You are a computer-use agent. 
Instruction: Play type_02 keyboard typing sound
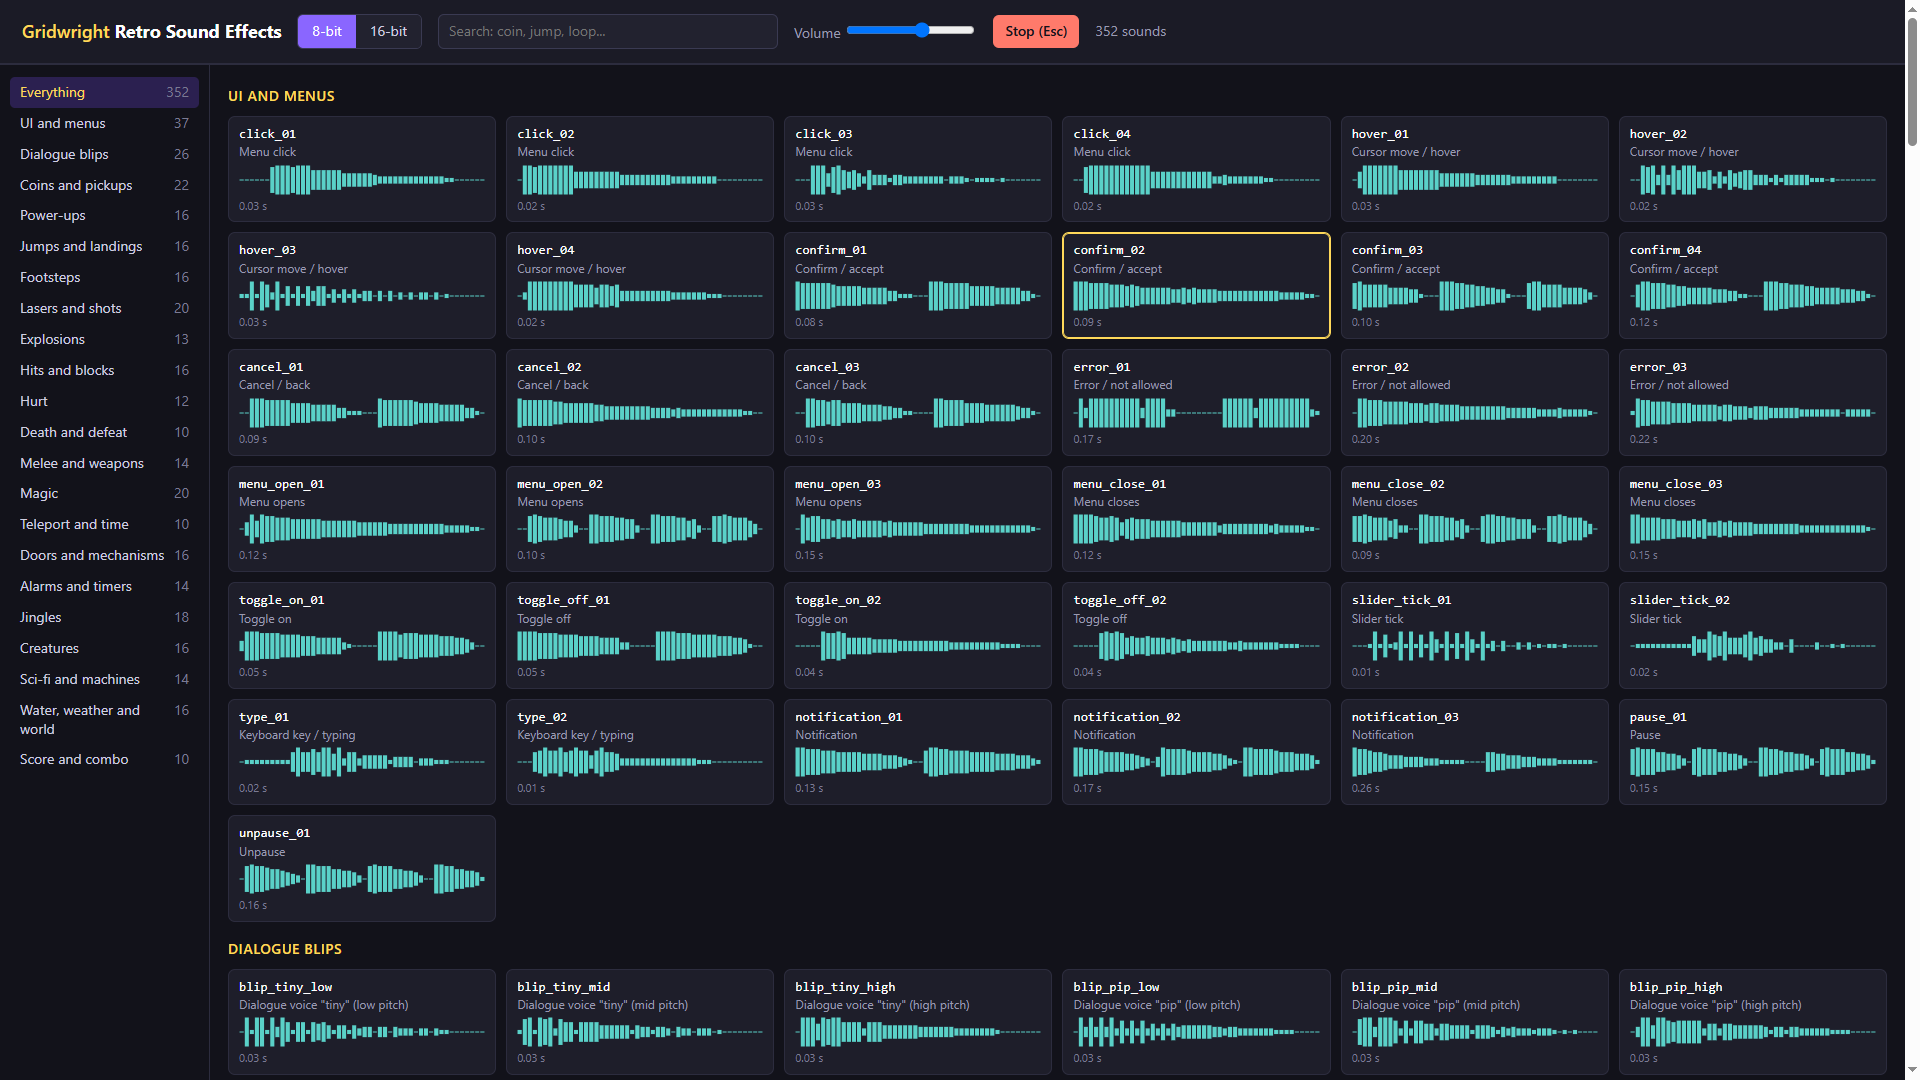point(640,752)
